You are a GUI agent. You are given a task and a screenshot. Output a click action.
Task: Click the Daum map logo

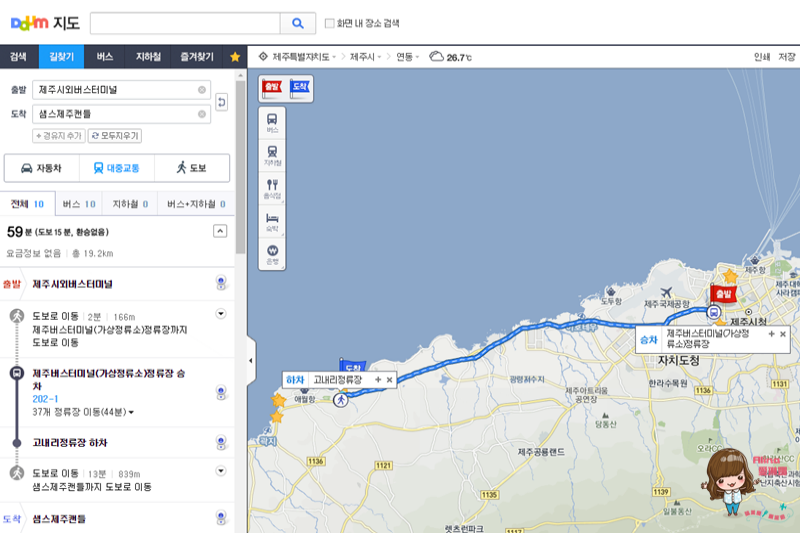pyautogui.click(x=45, y=23)
